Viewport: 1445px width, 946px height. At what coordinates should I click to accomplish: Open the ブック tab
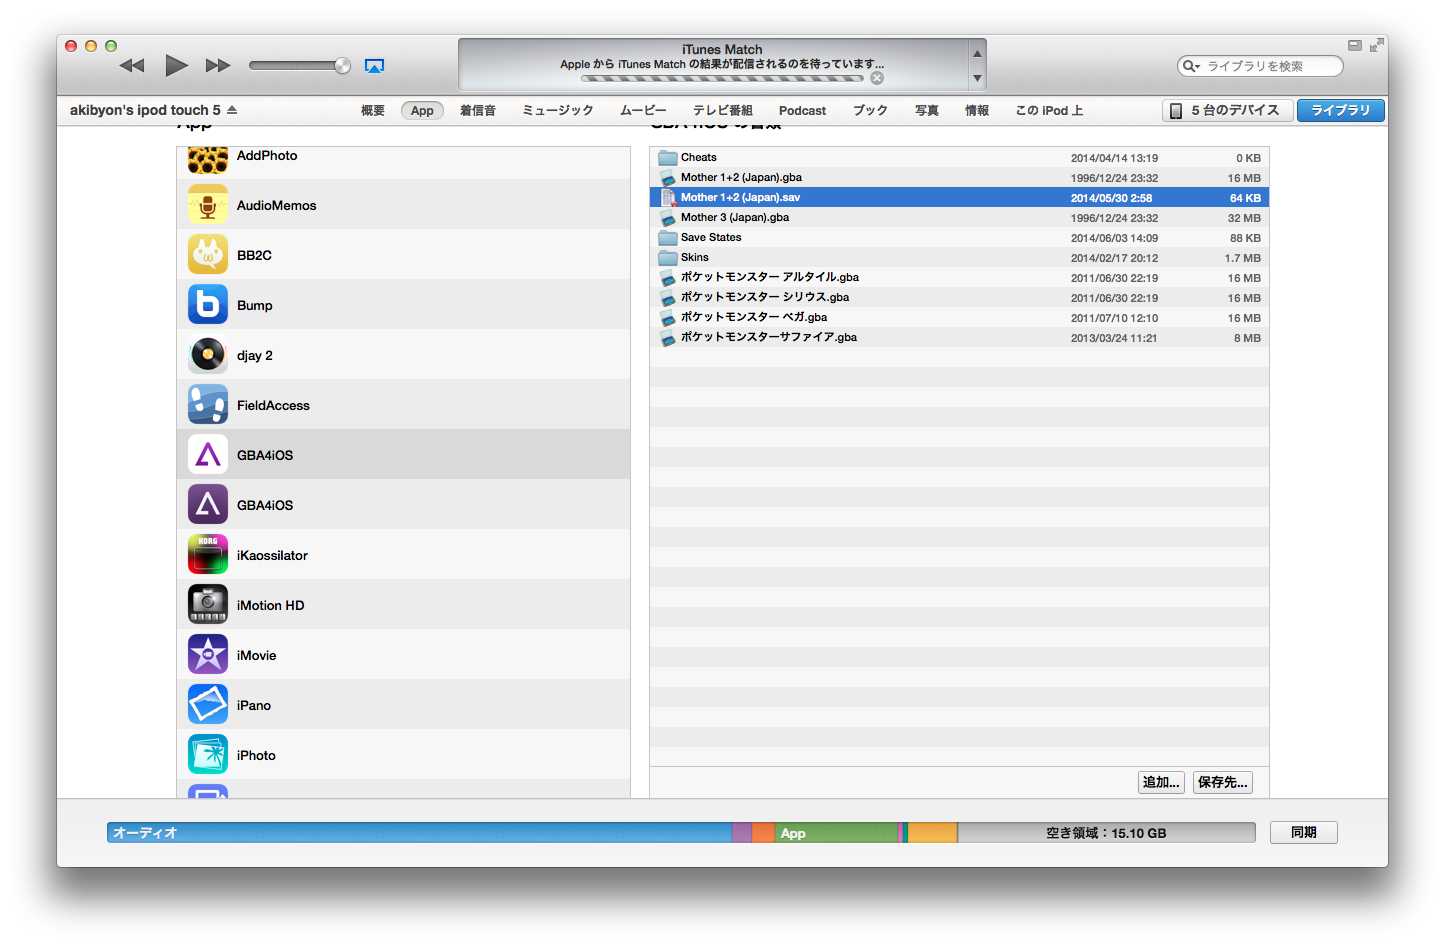(x=870, y=111)
